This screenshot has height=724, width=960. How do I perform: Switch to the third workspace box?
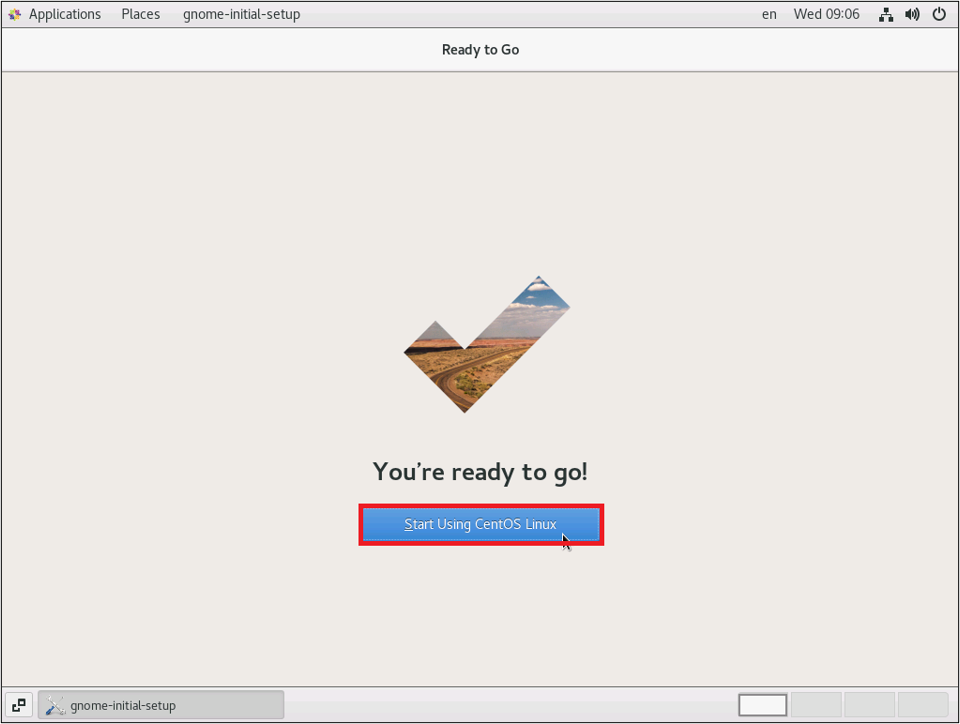click(869, 705)
